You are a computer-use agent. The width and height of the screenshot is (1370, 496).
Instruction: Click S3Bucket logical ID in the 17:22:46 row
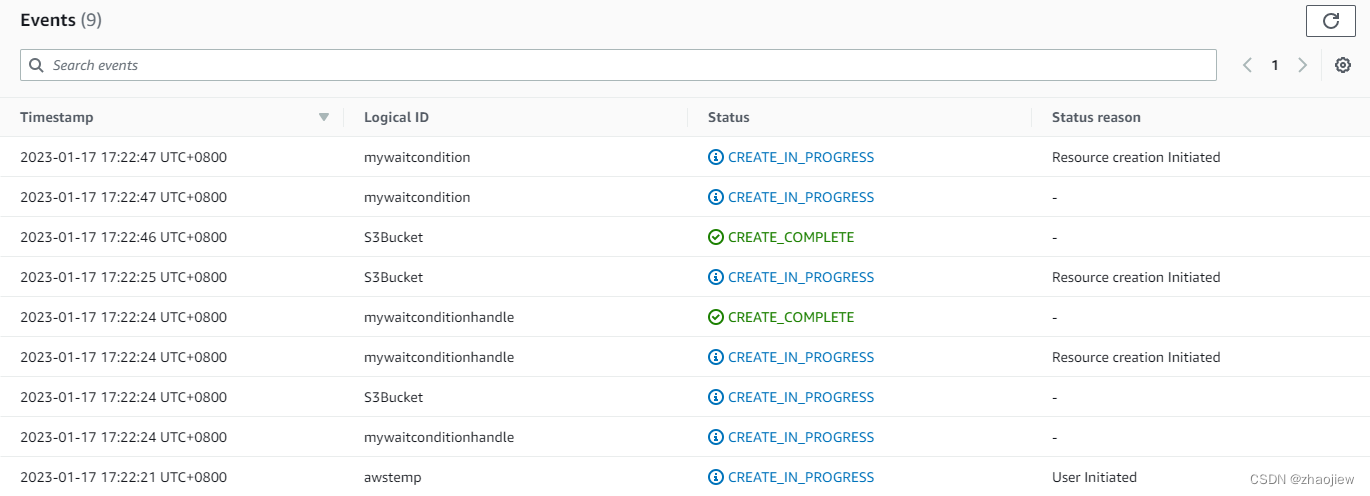point(394,237)
